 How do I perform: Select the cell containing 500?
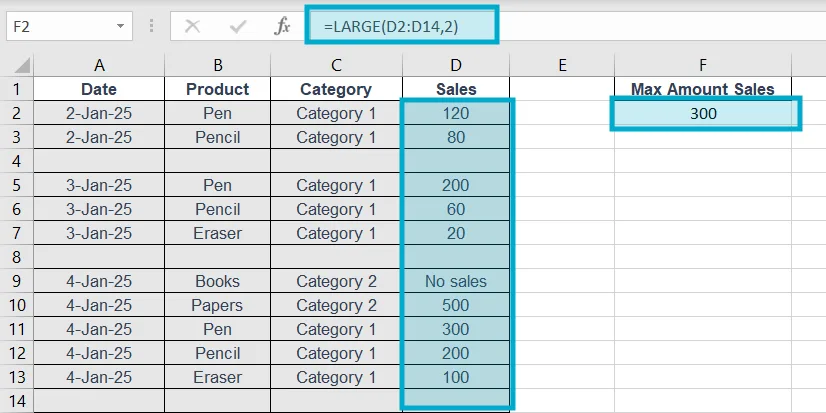coord(456,306)
